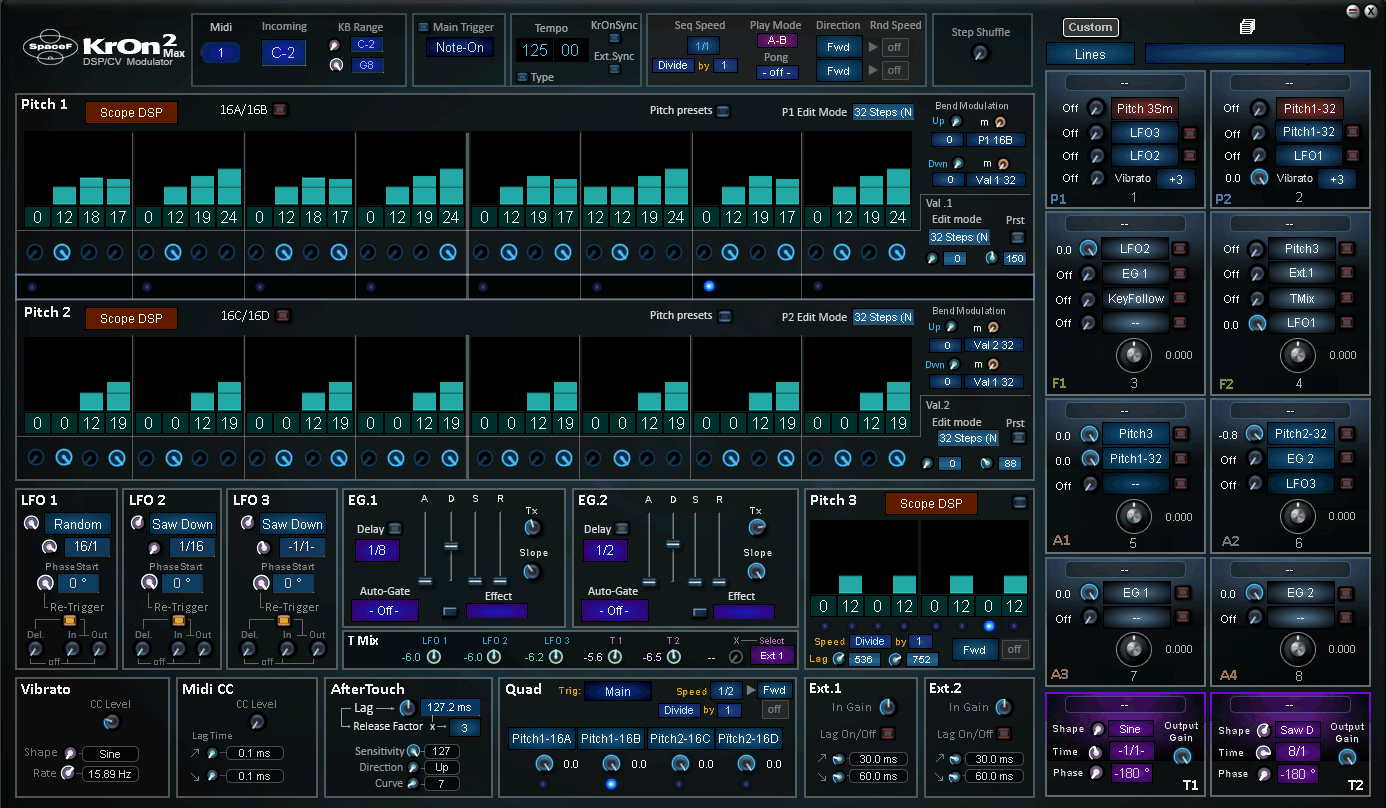Click the Custom button
Viewport: 1386px width, 808px height.
1090,27
